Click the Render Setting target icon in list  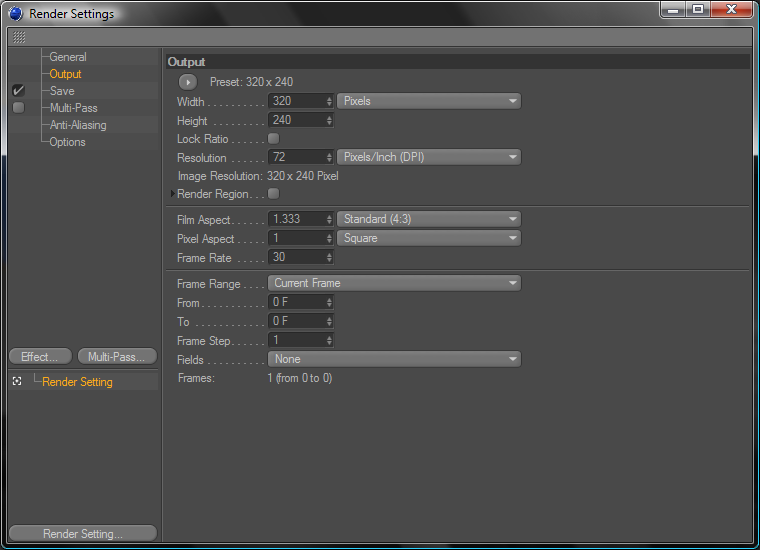point(17,382)
